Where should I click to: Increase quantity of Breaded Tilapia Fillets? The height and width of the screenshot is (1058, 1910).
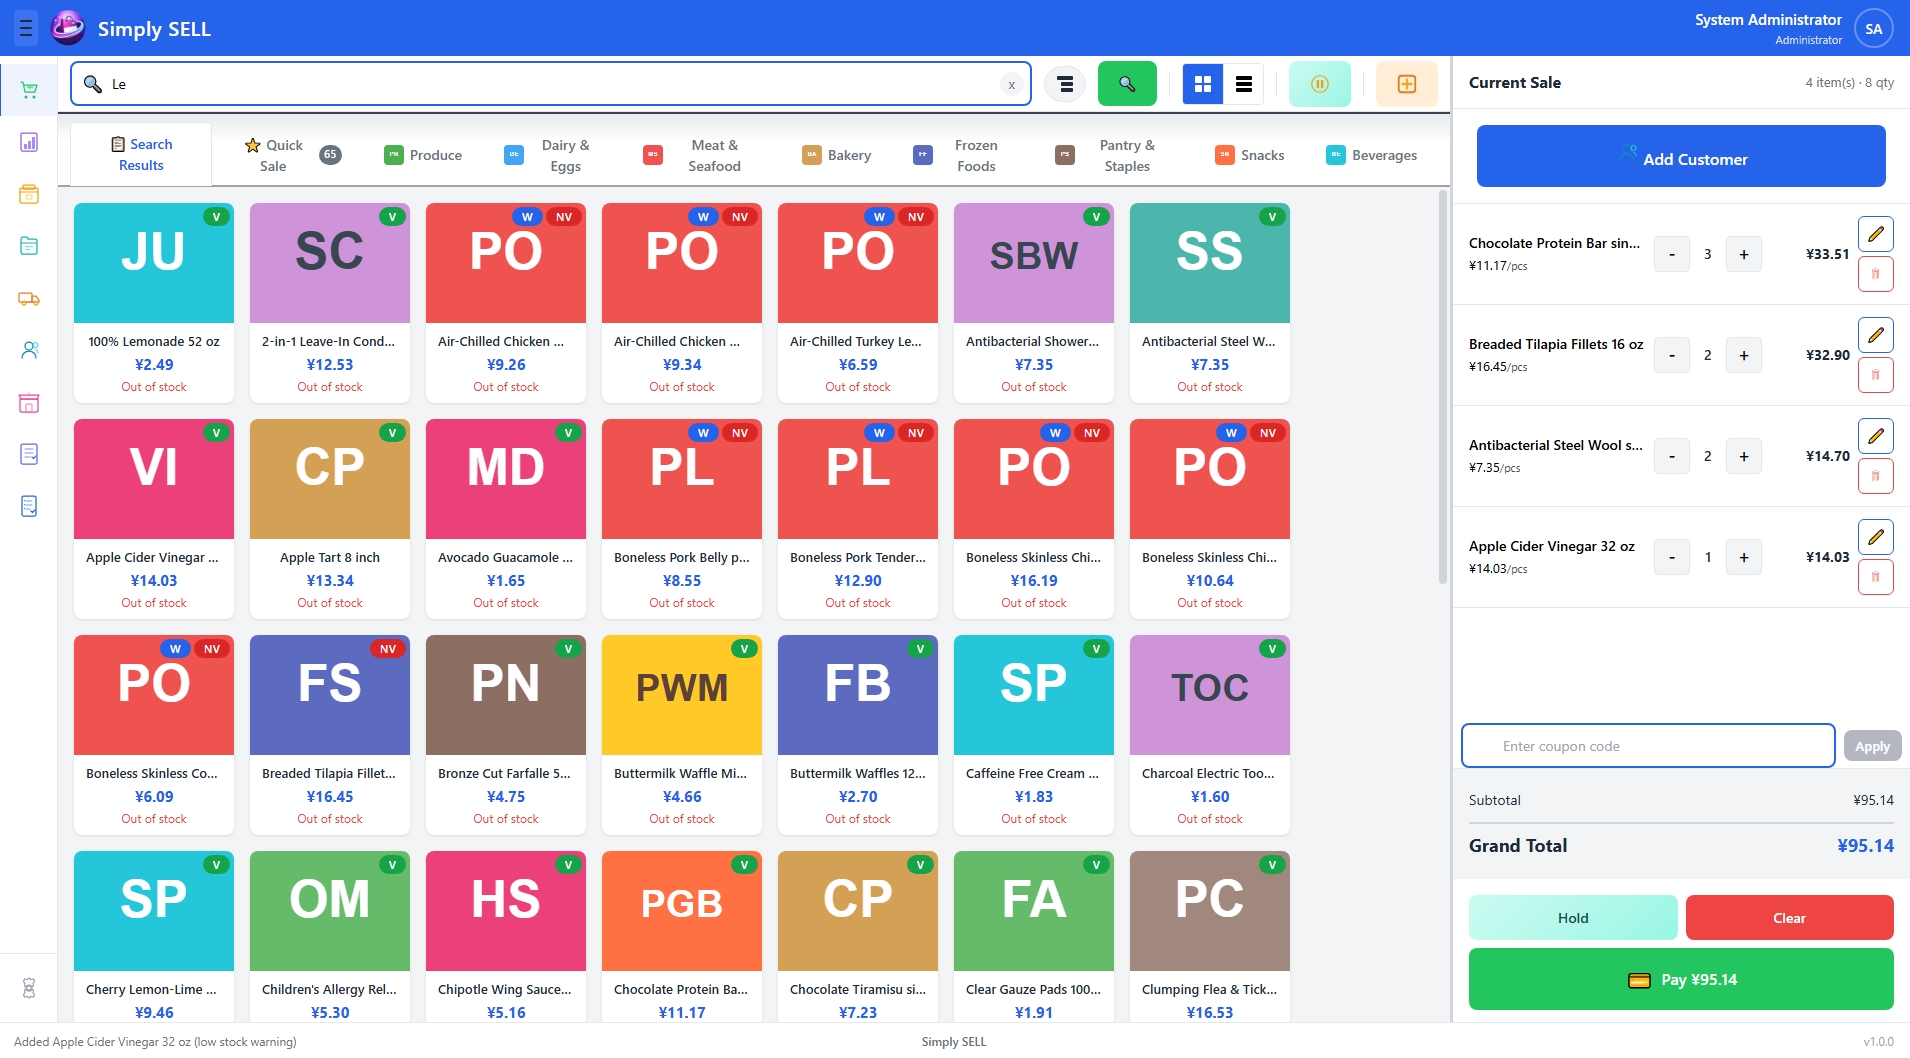pos(1743,355)
